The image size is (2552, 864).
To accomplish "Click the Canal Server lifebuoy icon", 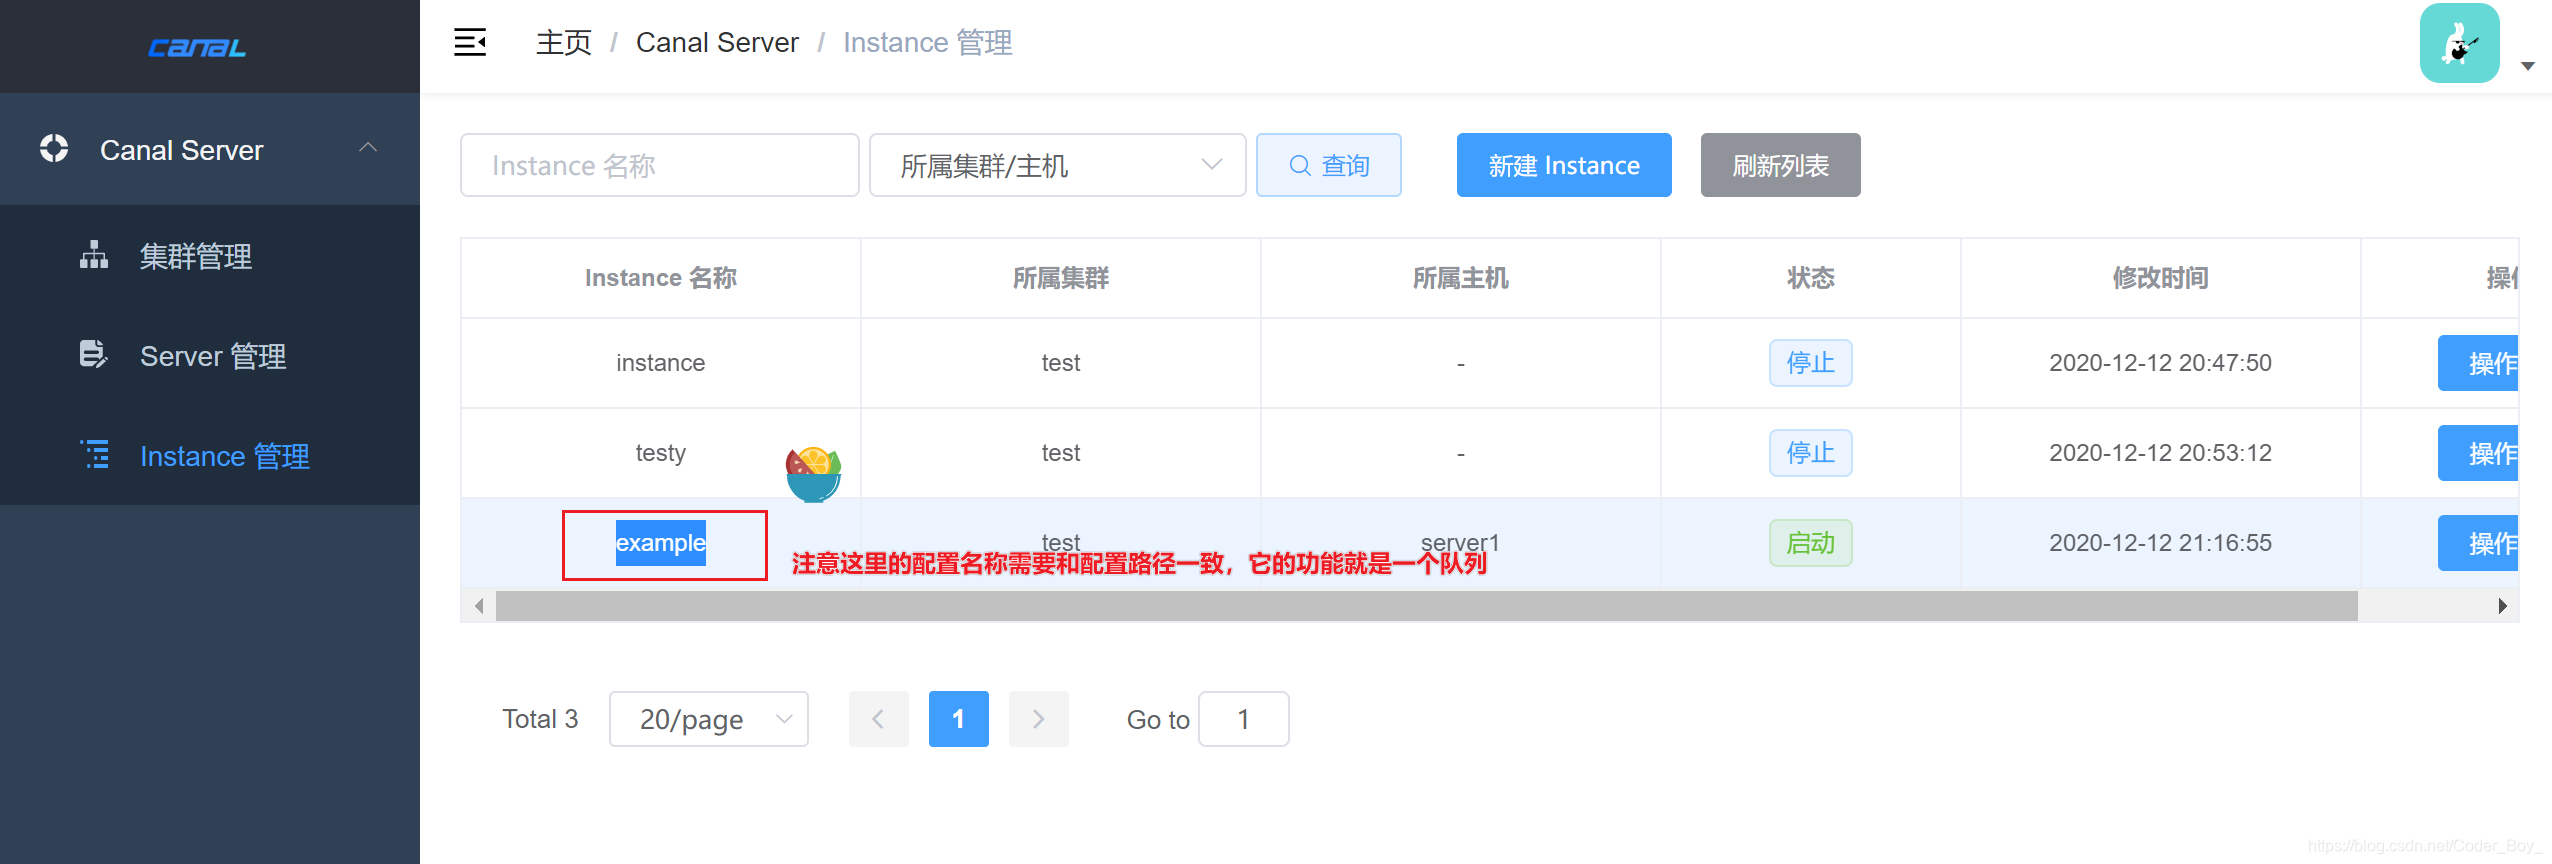I will point(54,149).
